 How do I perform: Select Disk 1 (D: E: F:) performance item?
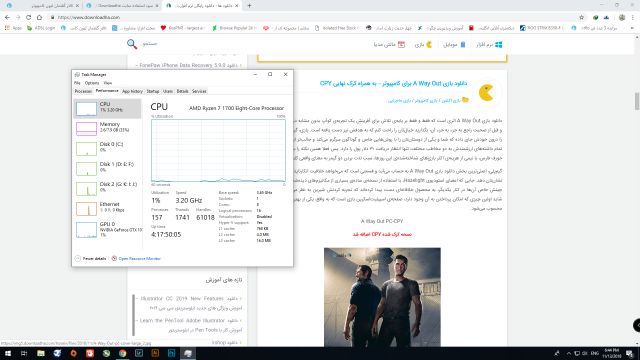click(107, 169)
